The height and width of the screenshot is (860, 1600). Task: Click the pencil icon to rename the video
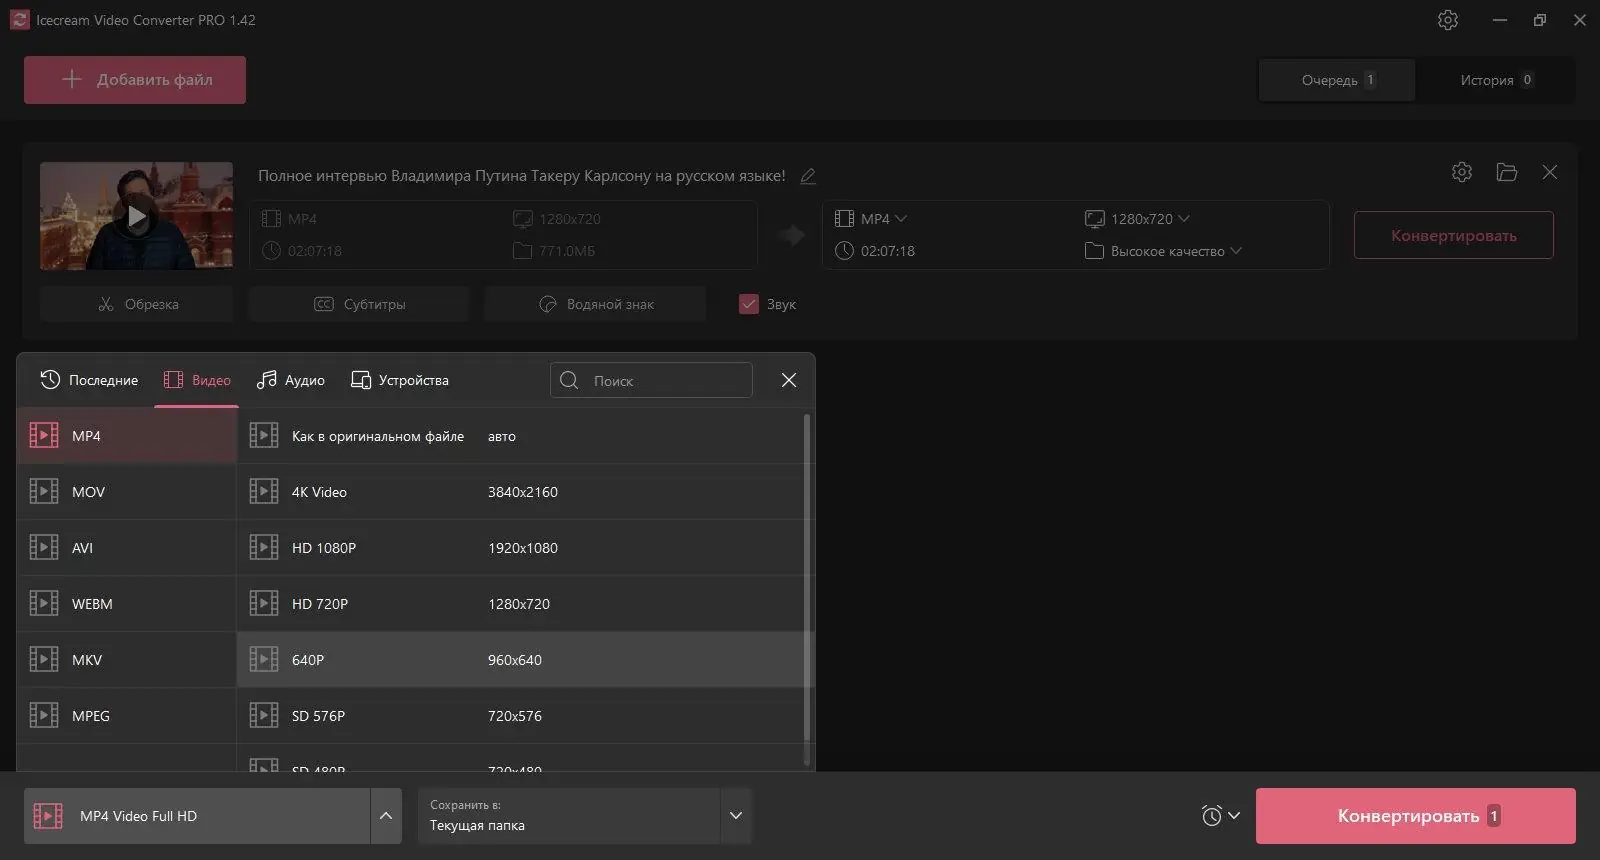point(808,176)
